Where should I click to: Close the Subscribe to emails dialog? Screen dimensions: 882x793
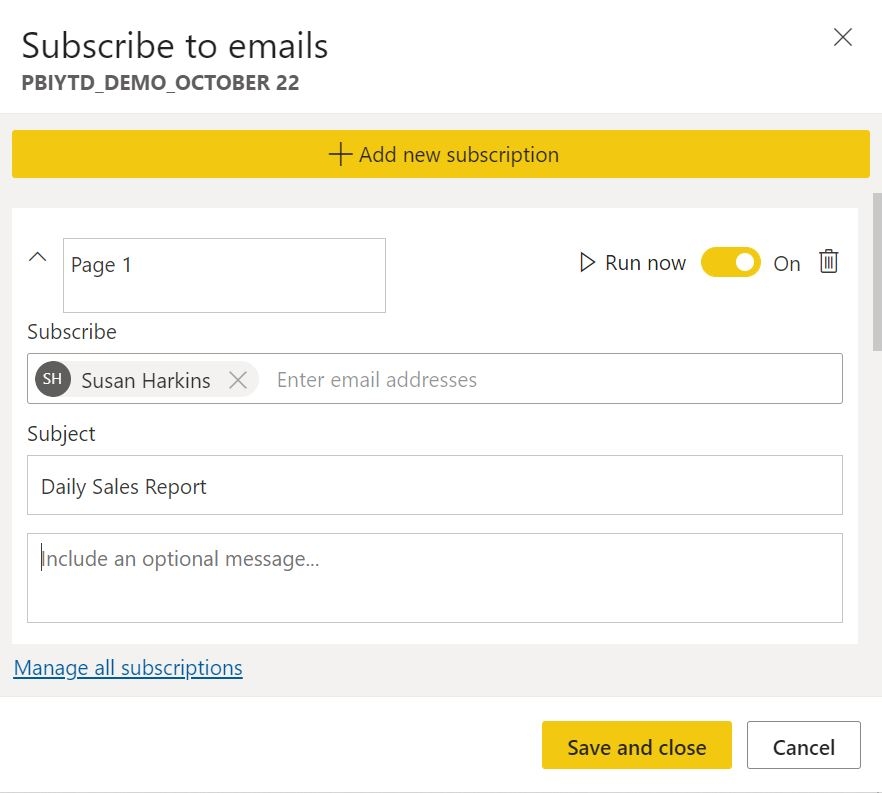842,37
